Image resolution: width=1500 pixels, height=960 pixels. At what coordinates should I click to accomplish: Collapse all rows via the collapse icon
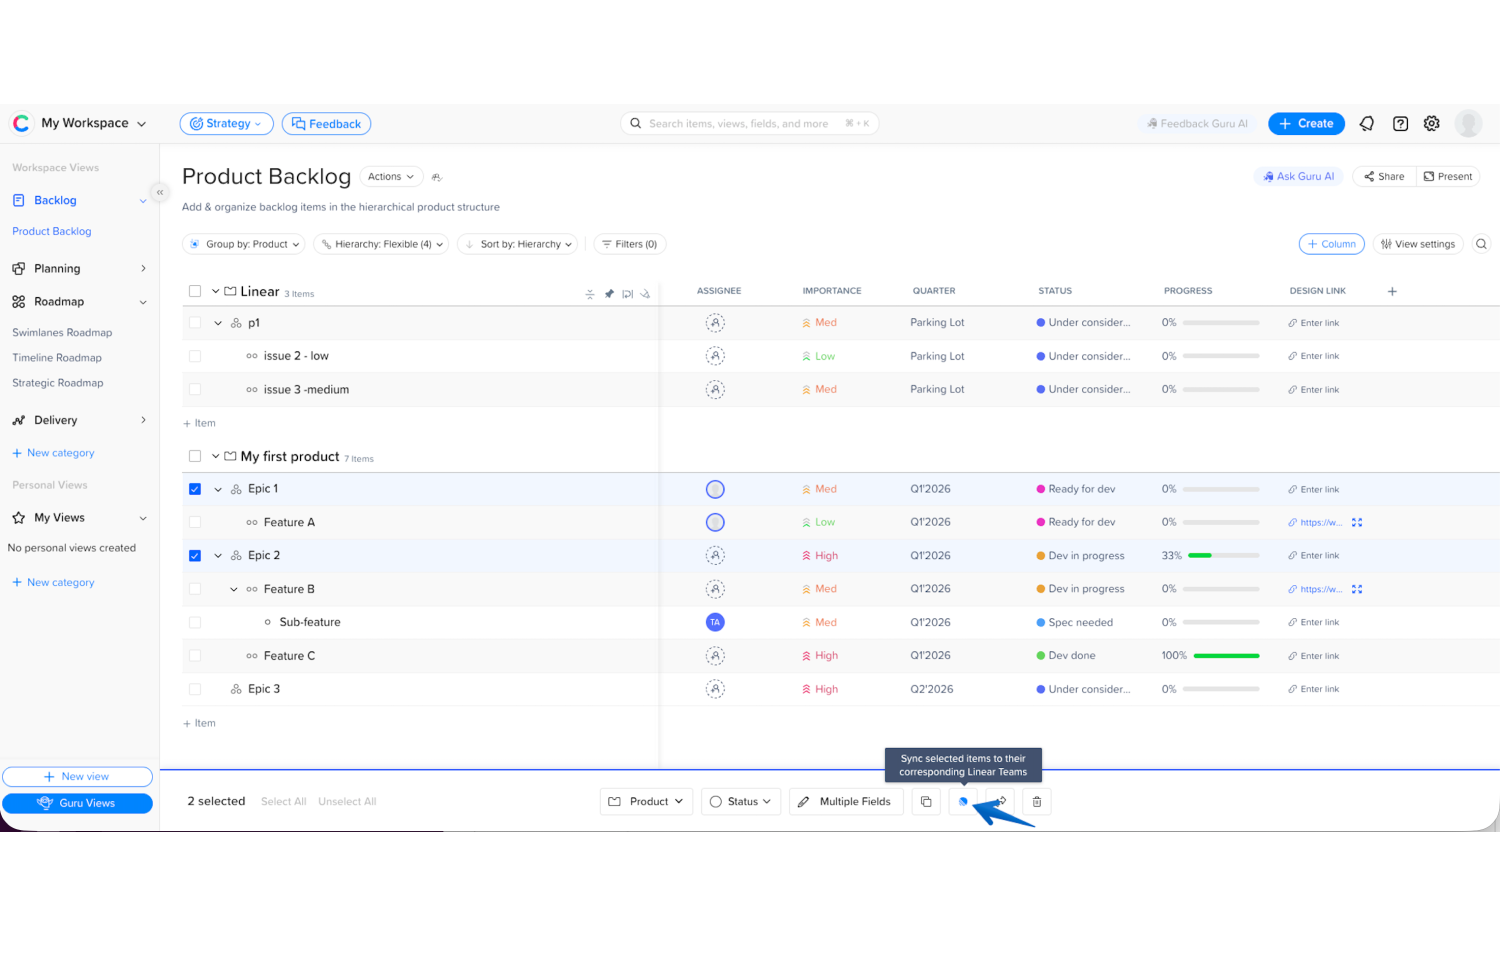click(590, 293)
